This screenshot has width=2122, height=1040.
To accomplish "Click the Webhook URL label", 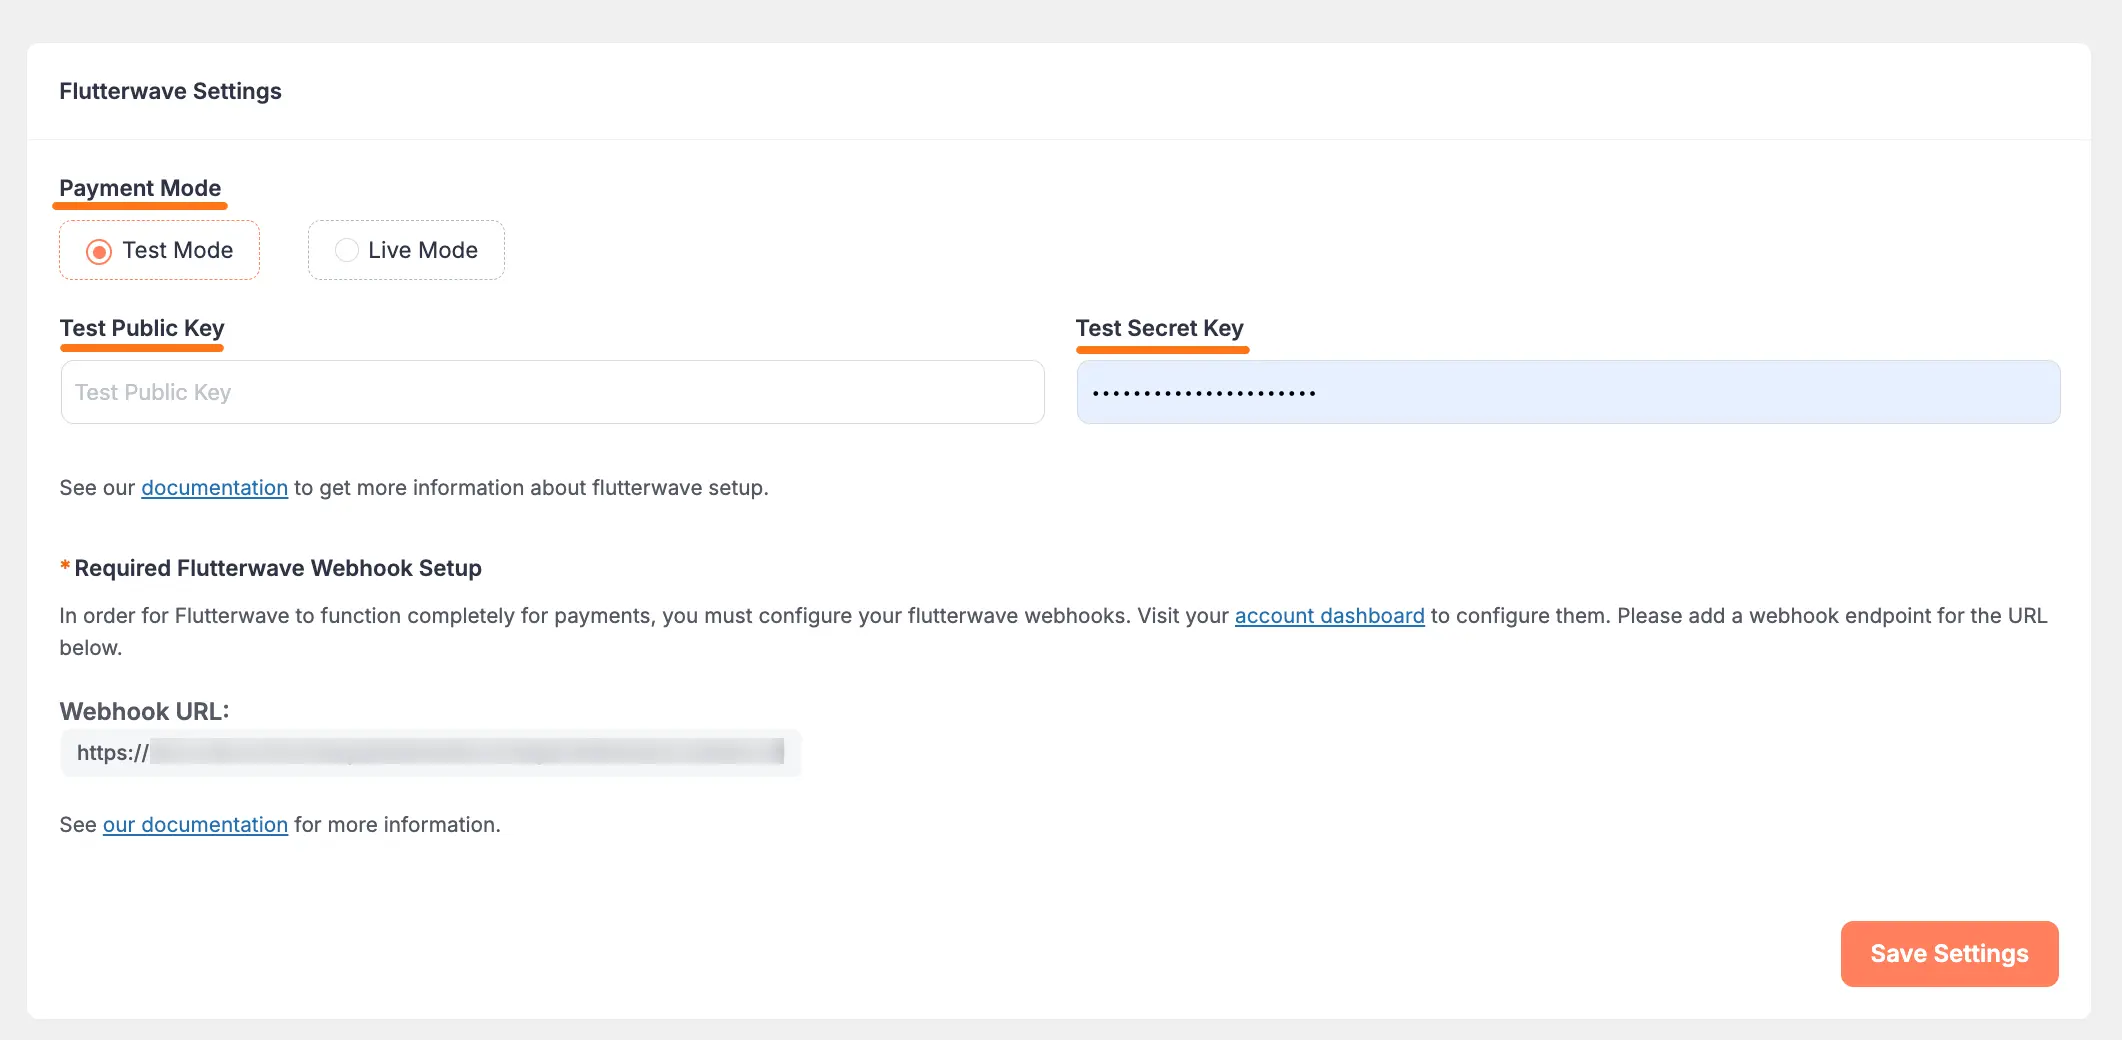I will coord(144,711).
